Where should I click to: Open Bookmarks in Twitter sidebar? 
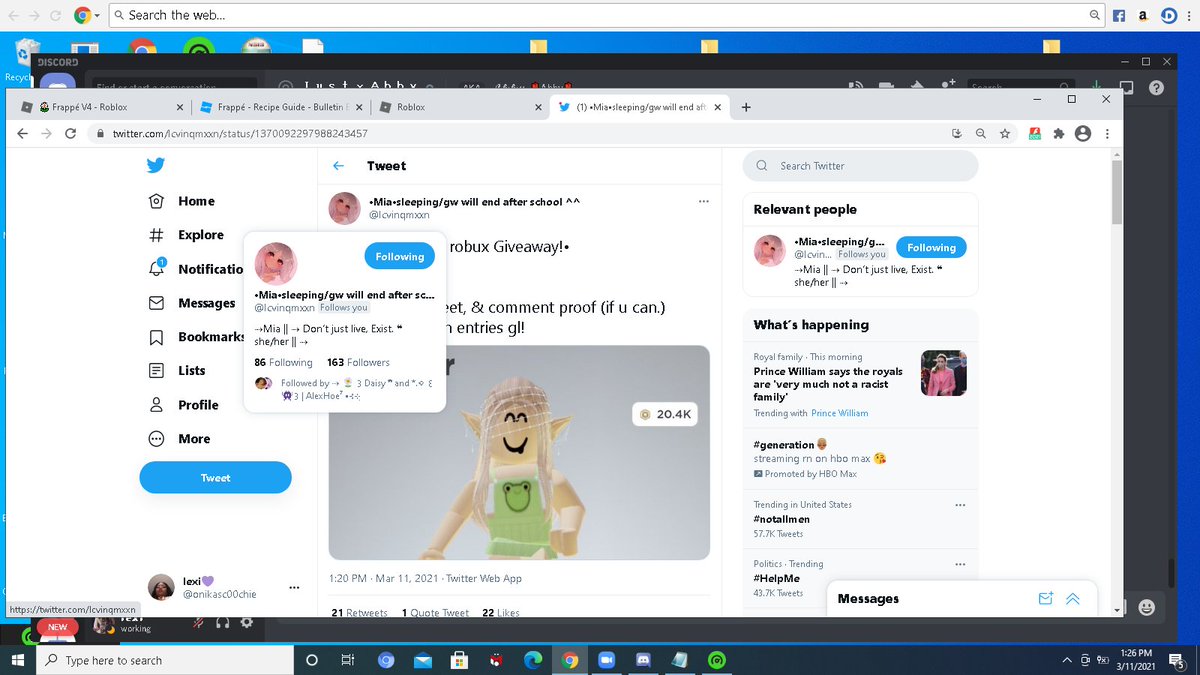196,337
